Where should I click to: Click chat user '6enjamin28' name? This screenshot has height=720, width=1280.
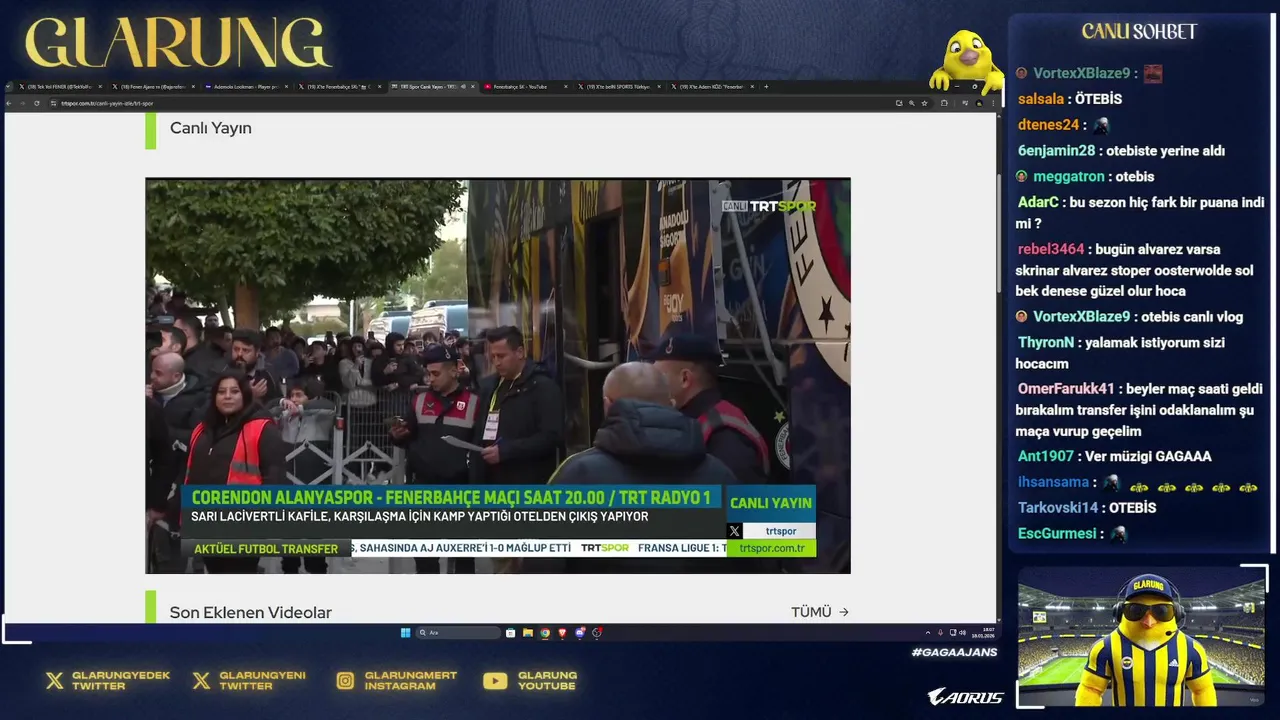1056,151
